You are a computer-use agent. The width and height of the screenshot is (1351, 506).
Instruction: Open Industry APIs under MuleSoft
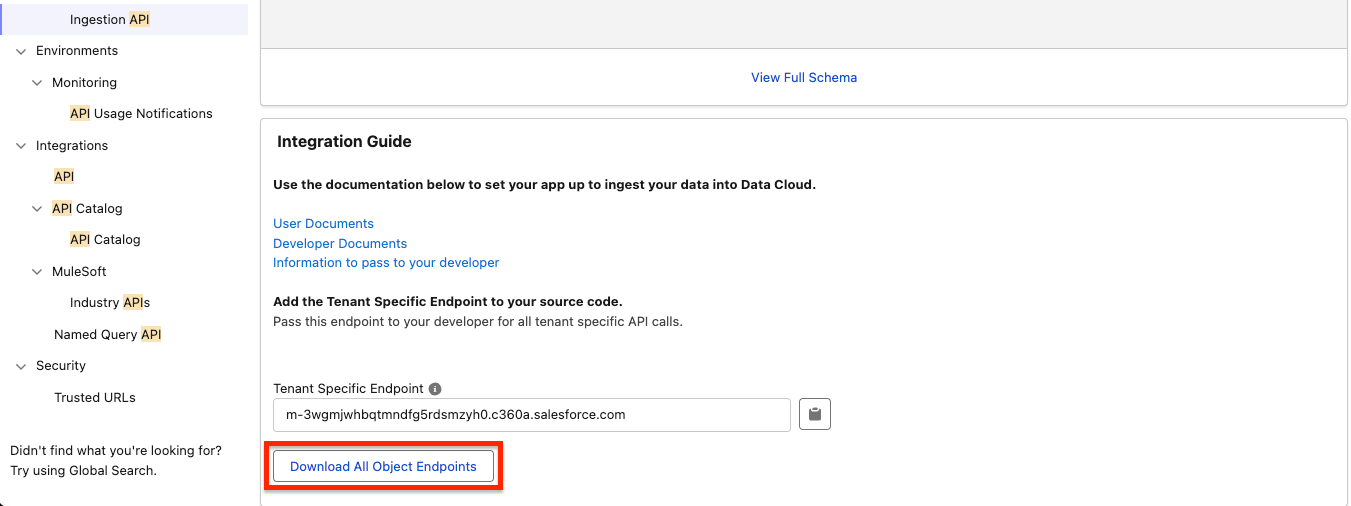(x=110, y=303)
